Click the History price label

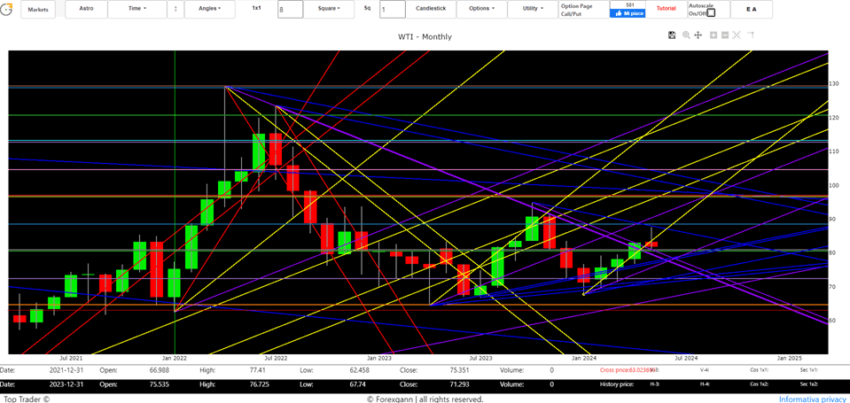pos(617,384)
